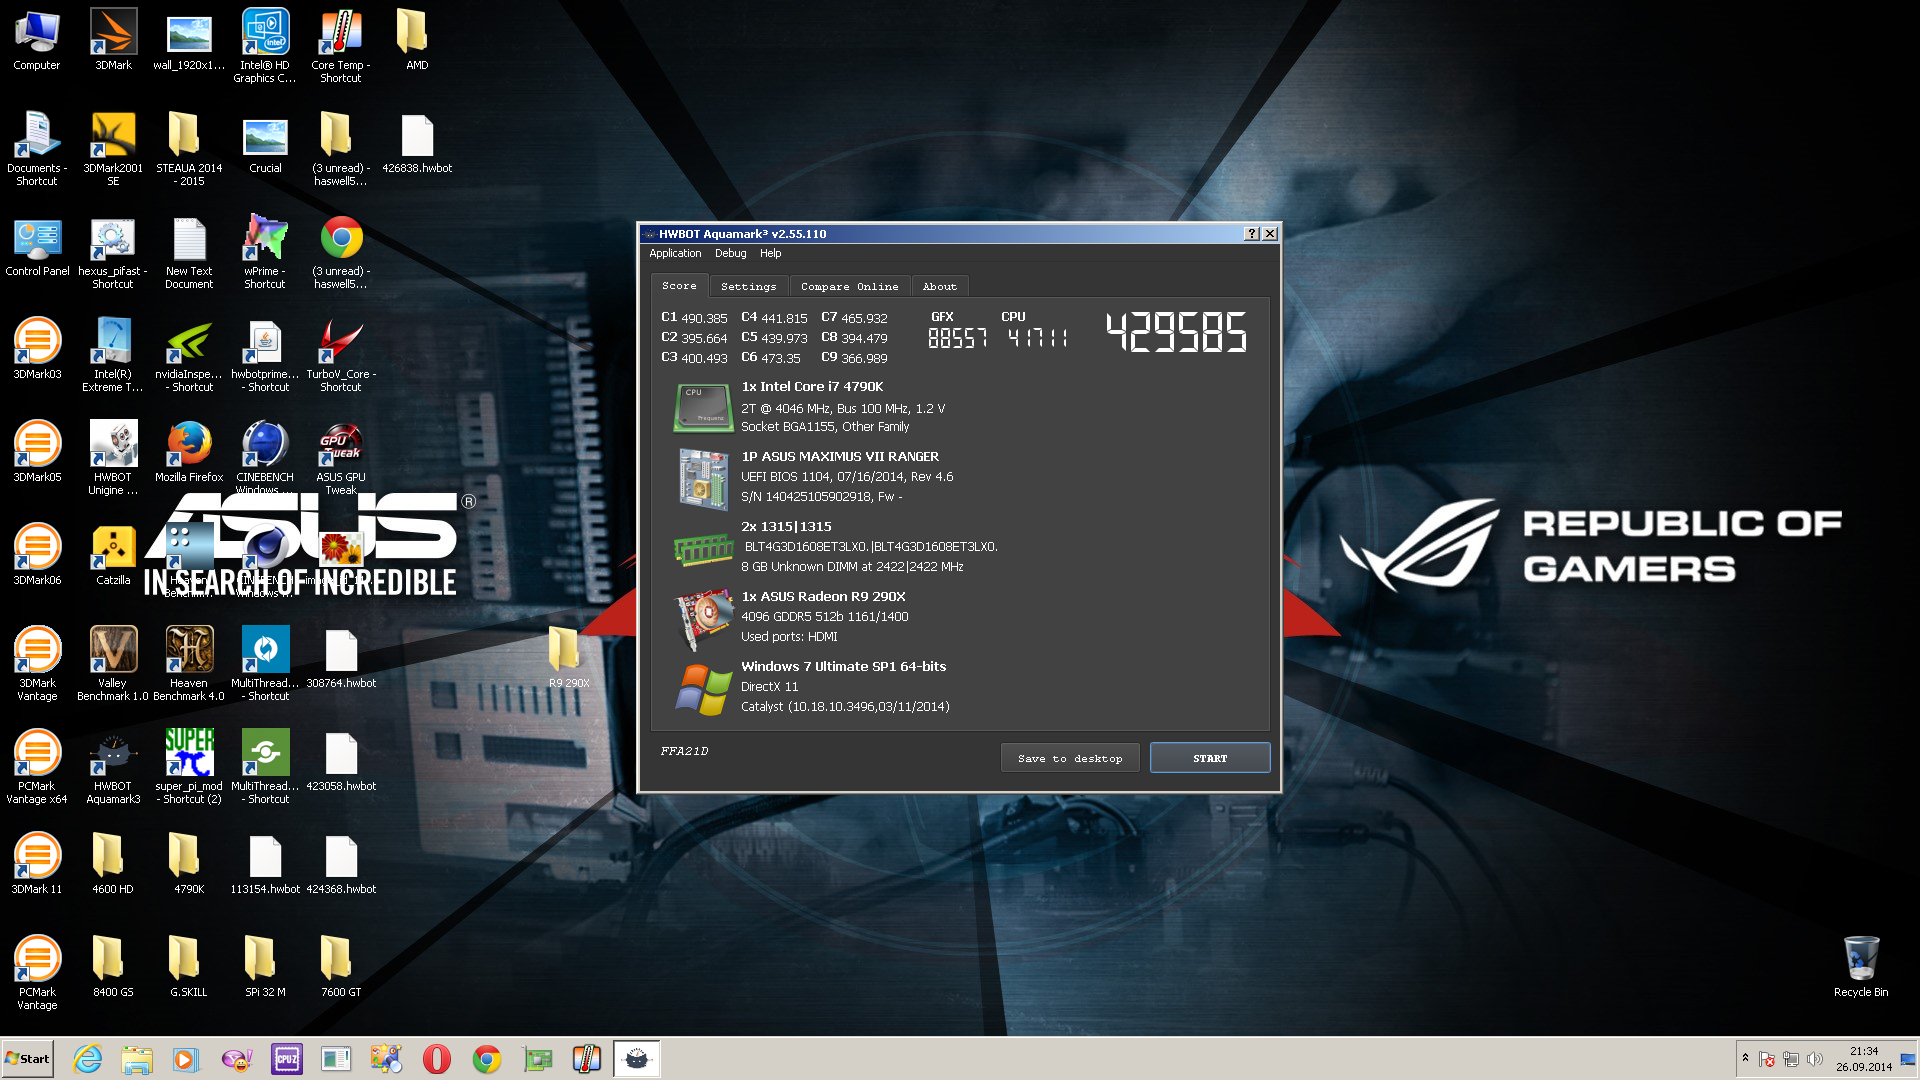The width and height of the screenshot is (1920, 1080).
Task: Open Opera browser from taskbar
Action: click(437, 1059)
